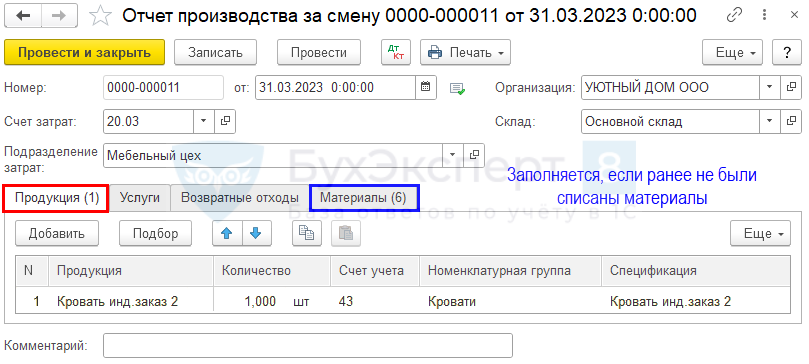This screenshot has height=364, width=809.
Task: Click the Добавить button
Action: 57,234
